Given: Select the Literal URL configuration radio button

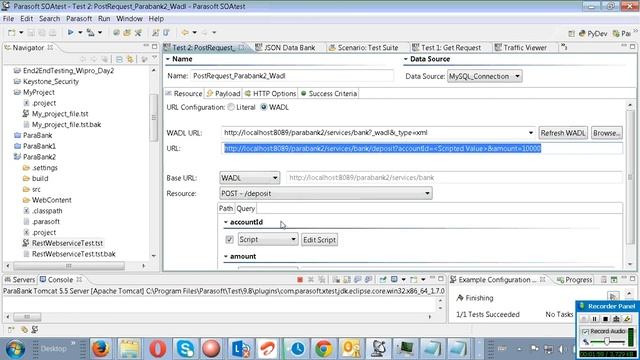Looking at the screenshot, I should click(231, 107).
